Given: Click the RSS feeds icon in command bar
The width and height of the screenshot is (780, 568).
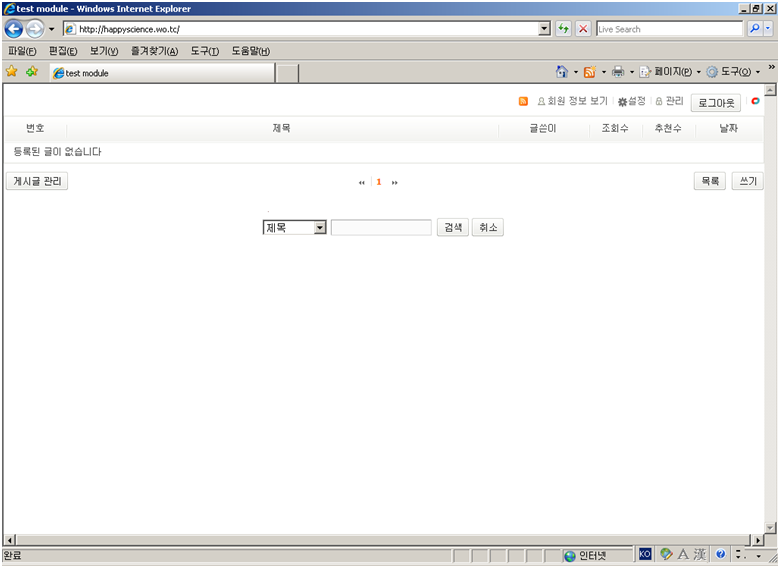Looking at the screenshot, I should point(589,72).
